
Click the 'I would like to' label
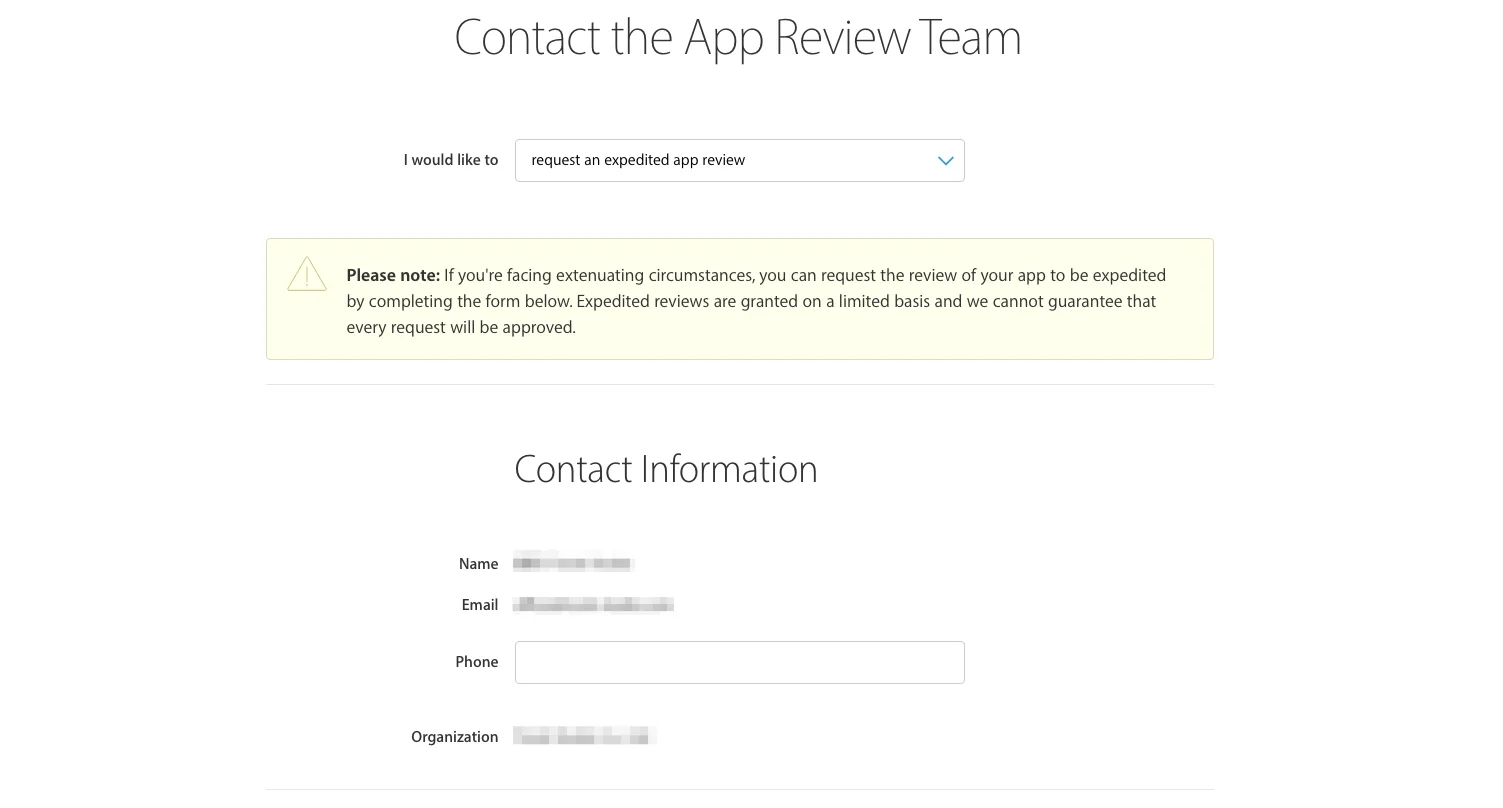(451, 160)
